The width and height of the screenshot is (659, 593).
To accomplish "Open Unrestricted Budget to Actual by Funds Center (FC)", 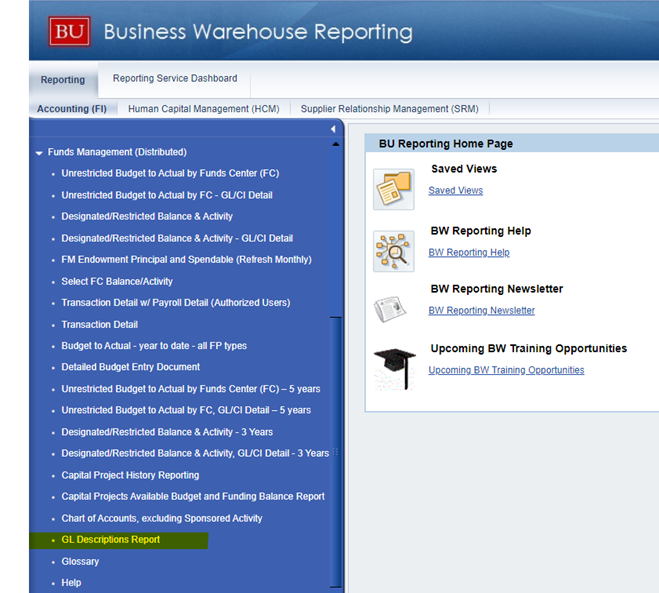I will click(170, 173).
